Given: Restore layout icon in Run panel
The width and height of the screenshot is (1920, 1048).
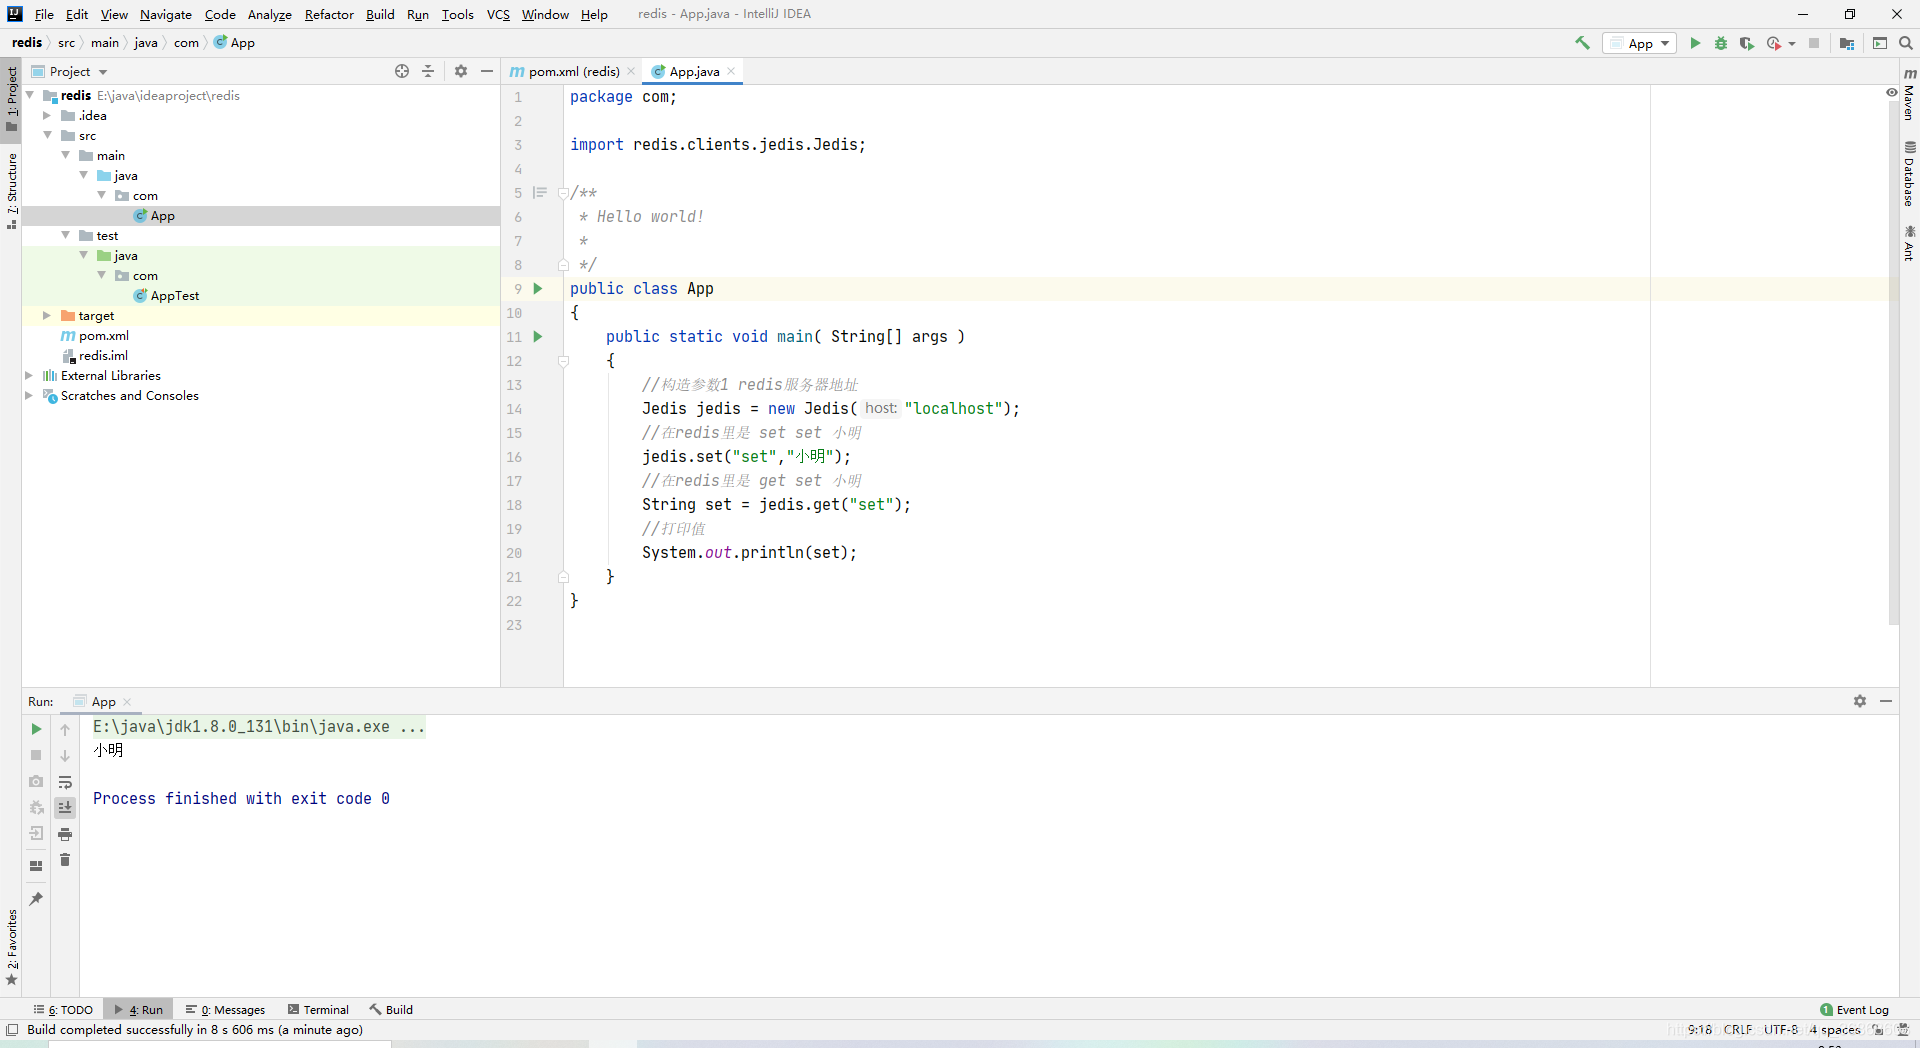Looking at the screenshot, I should tap(36, 866).
